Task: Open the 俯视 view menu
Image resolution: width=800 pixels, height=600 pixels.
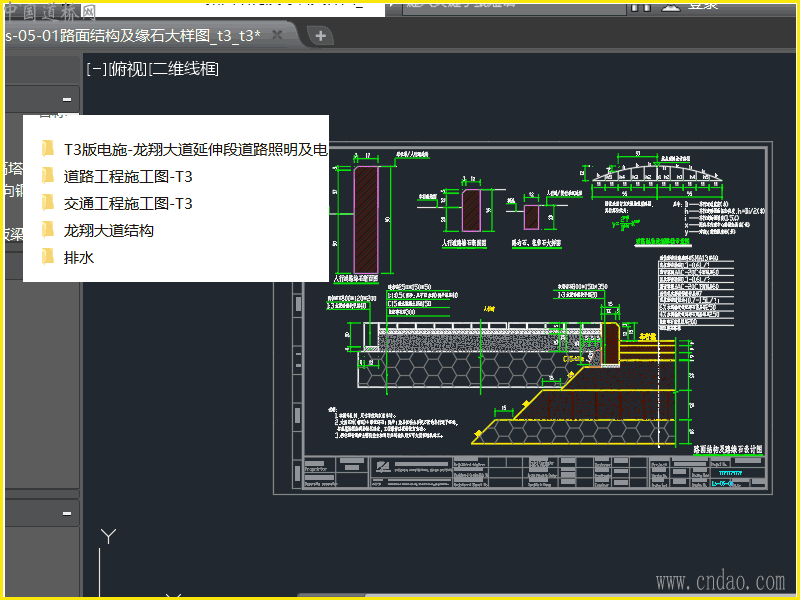Action: click(x=128, y=69)
